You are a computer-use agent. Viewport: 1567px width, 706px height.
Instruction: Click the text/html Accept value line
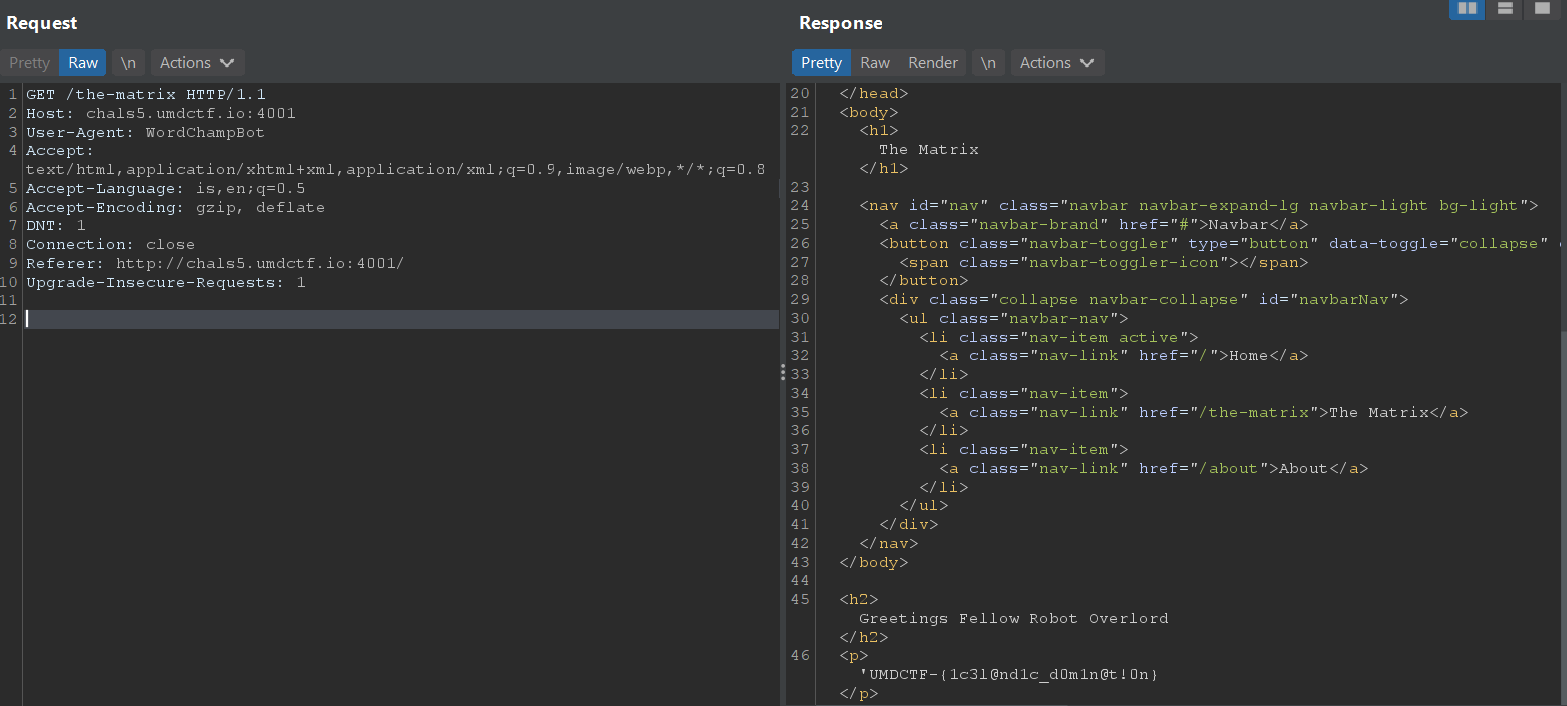[x=396, y=169]
